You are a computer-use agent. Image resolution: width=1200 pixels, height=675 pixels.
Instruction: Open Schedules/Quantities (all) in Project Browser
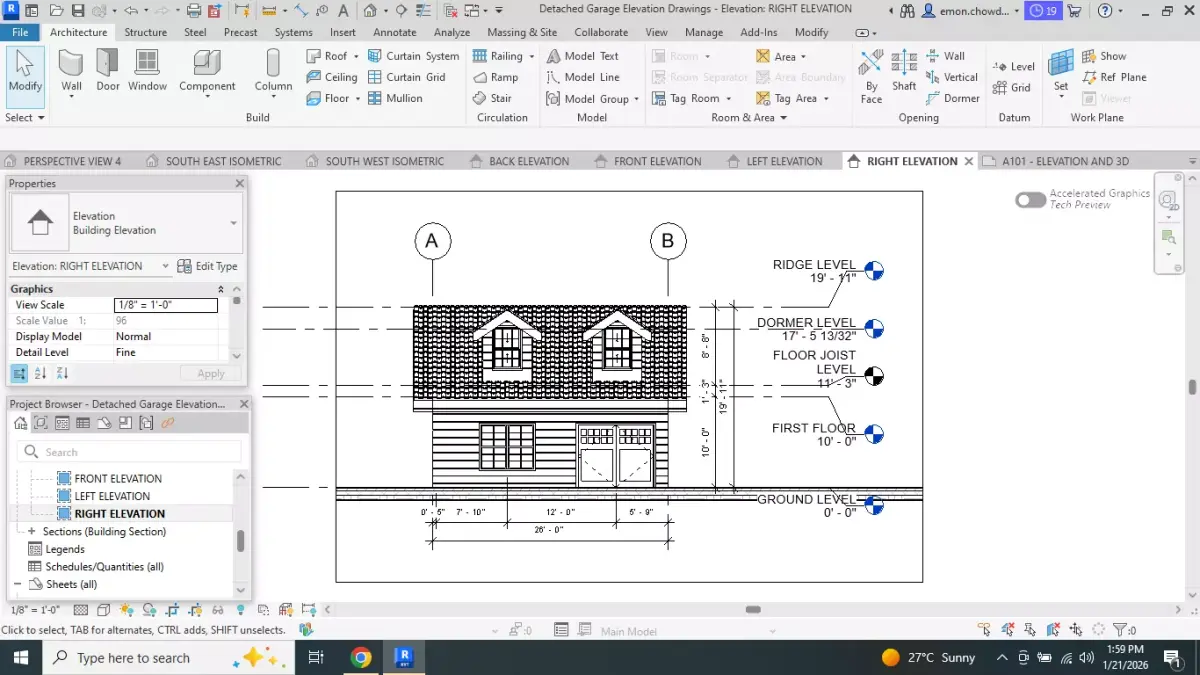[x=104, y=566]
